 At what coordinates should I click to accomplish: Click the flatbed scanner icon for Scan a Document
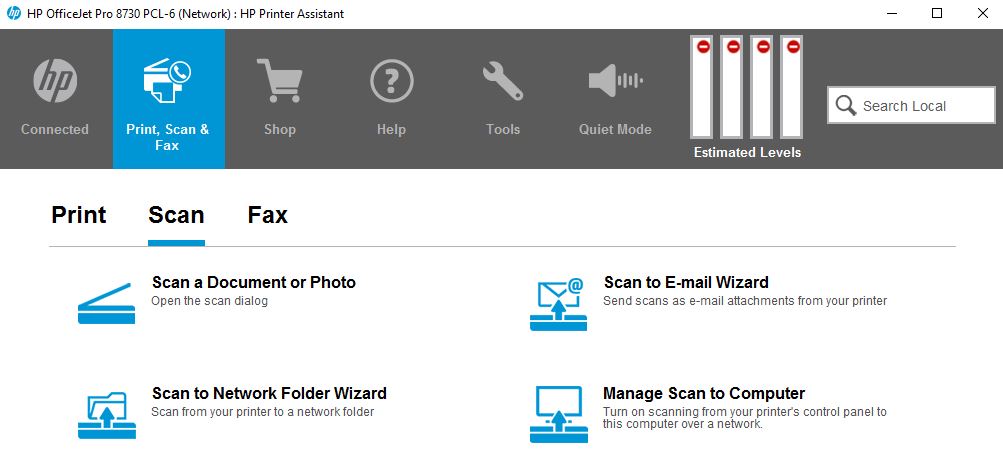coord(107,303)
